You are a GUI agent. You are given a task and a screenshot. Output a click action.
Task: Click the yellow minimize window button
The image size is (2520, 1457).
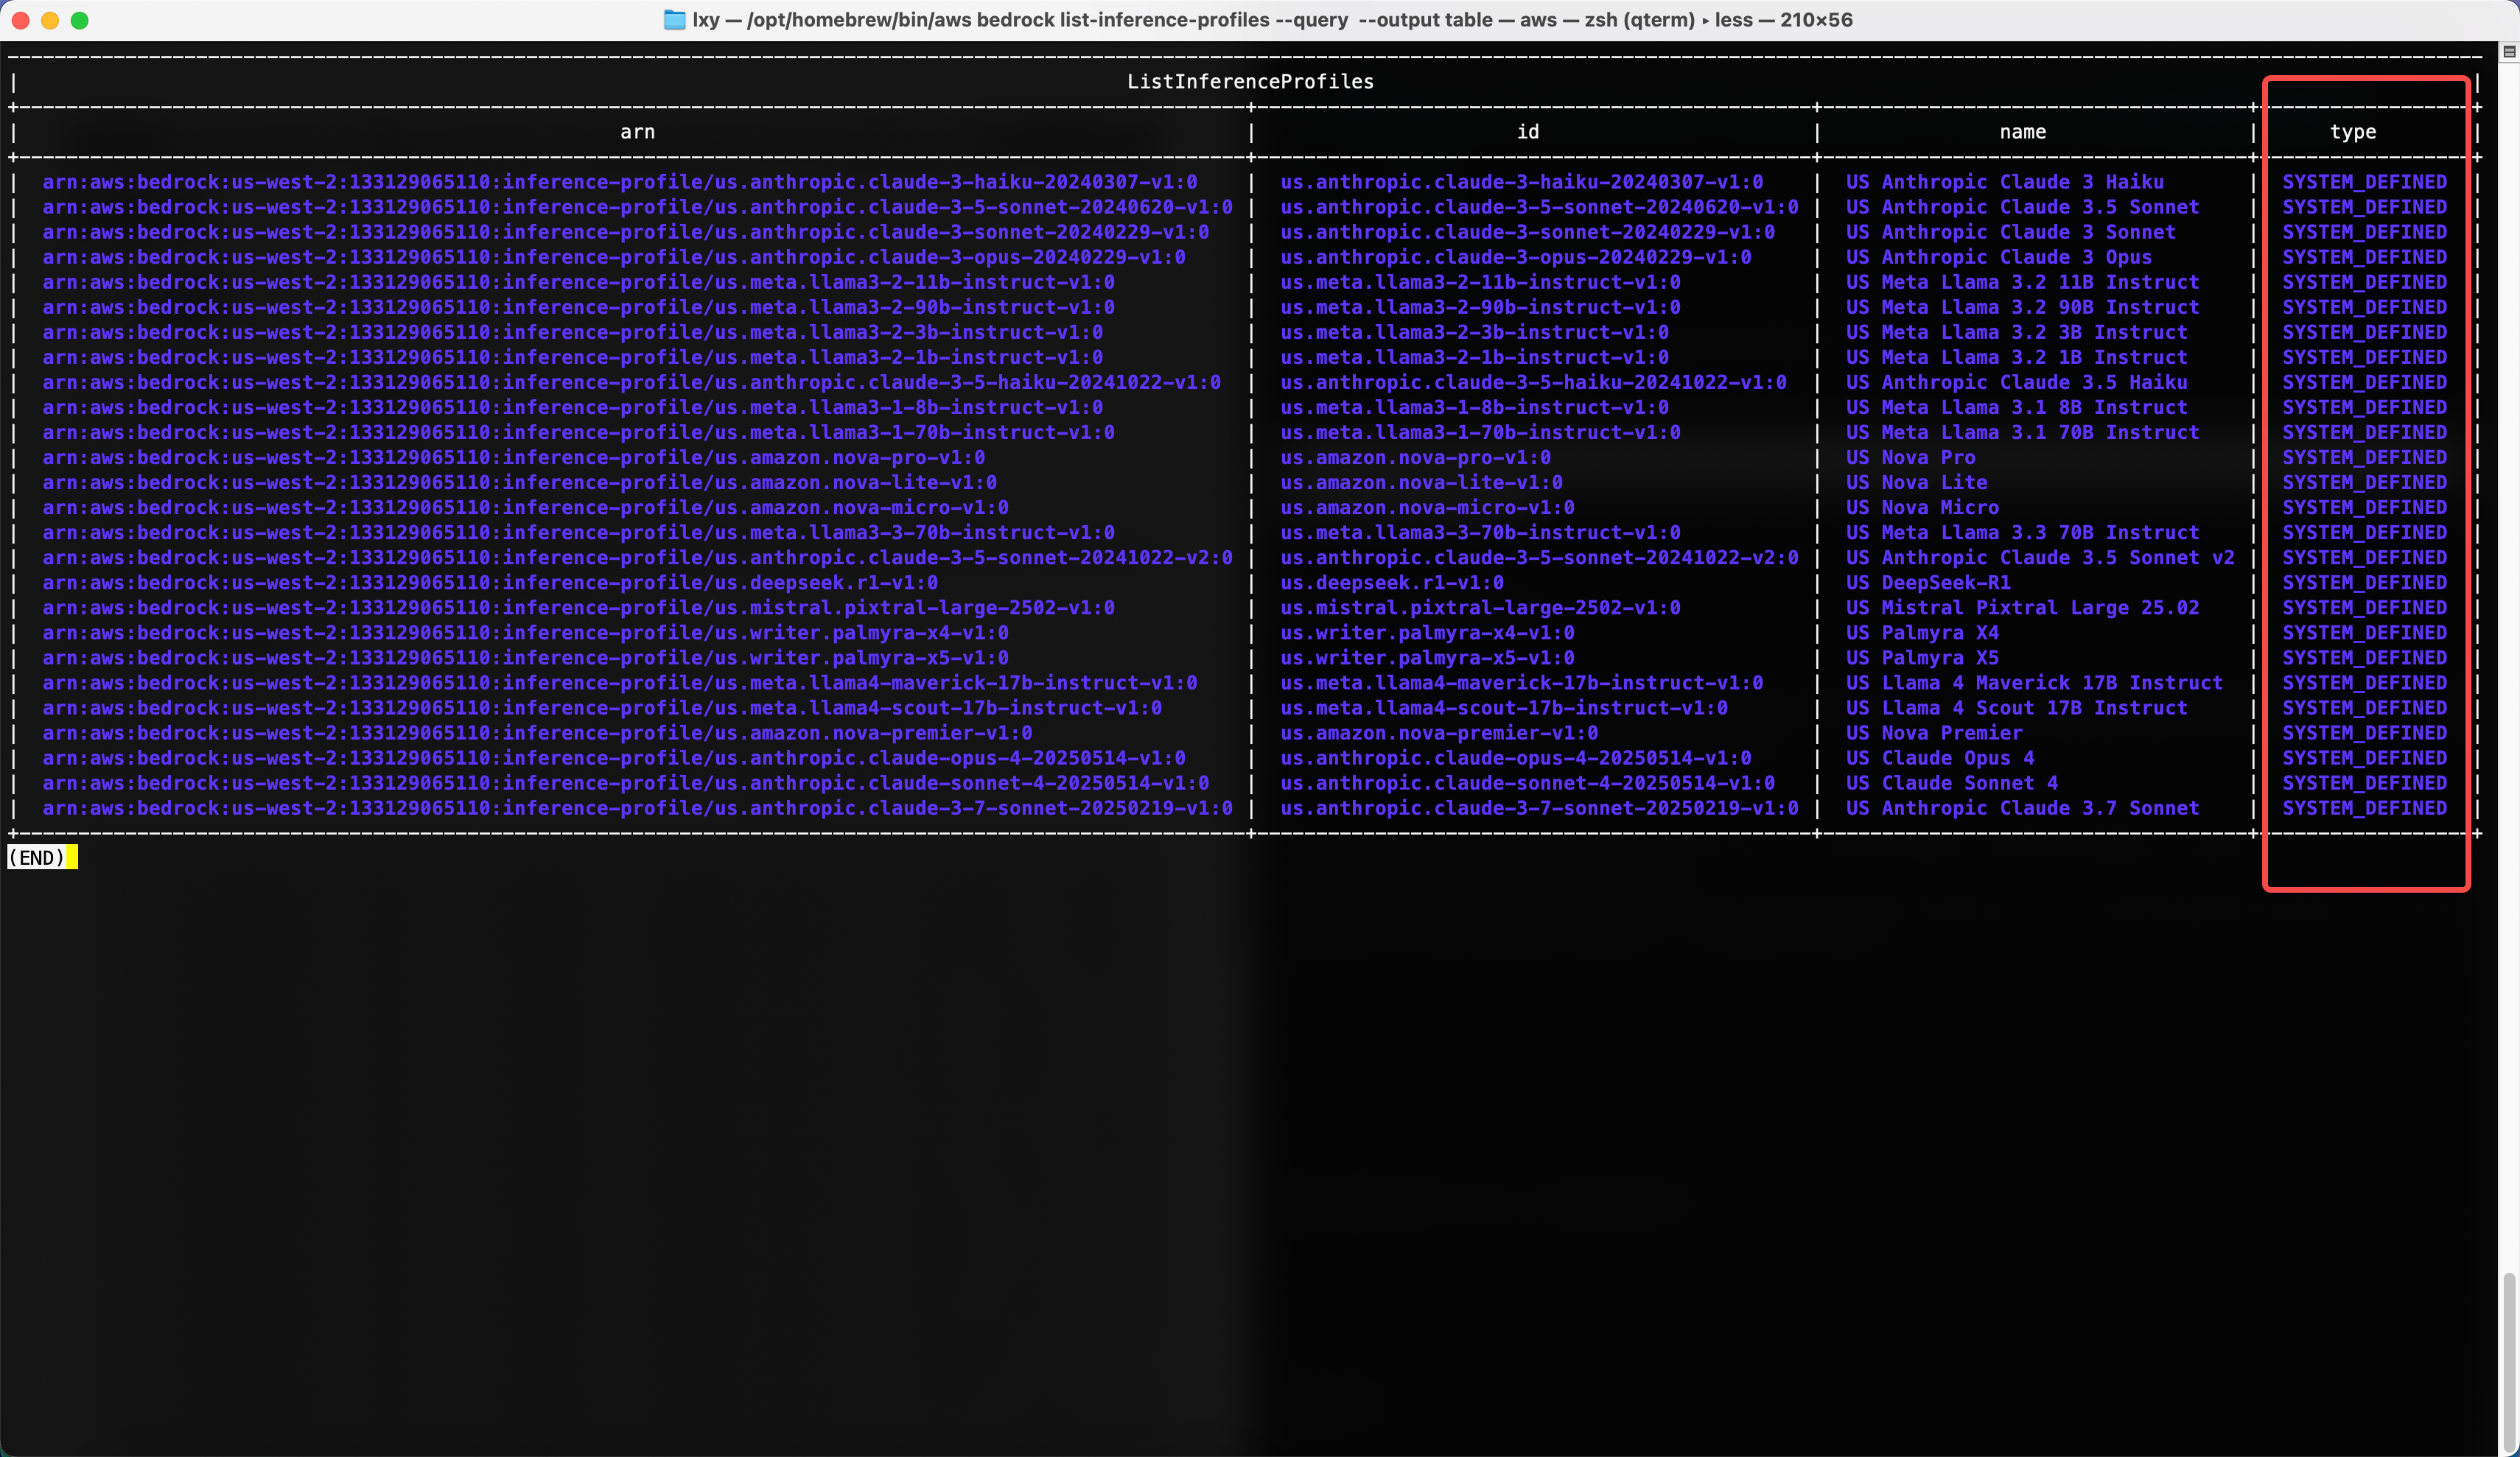pyautogui.click(x=50, y=20)
